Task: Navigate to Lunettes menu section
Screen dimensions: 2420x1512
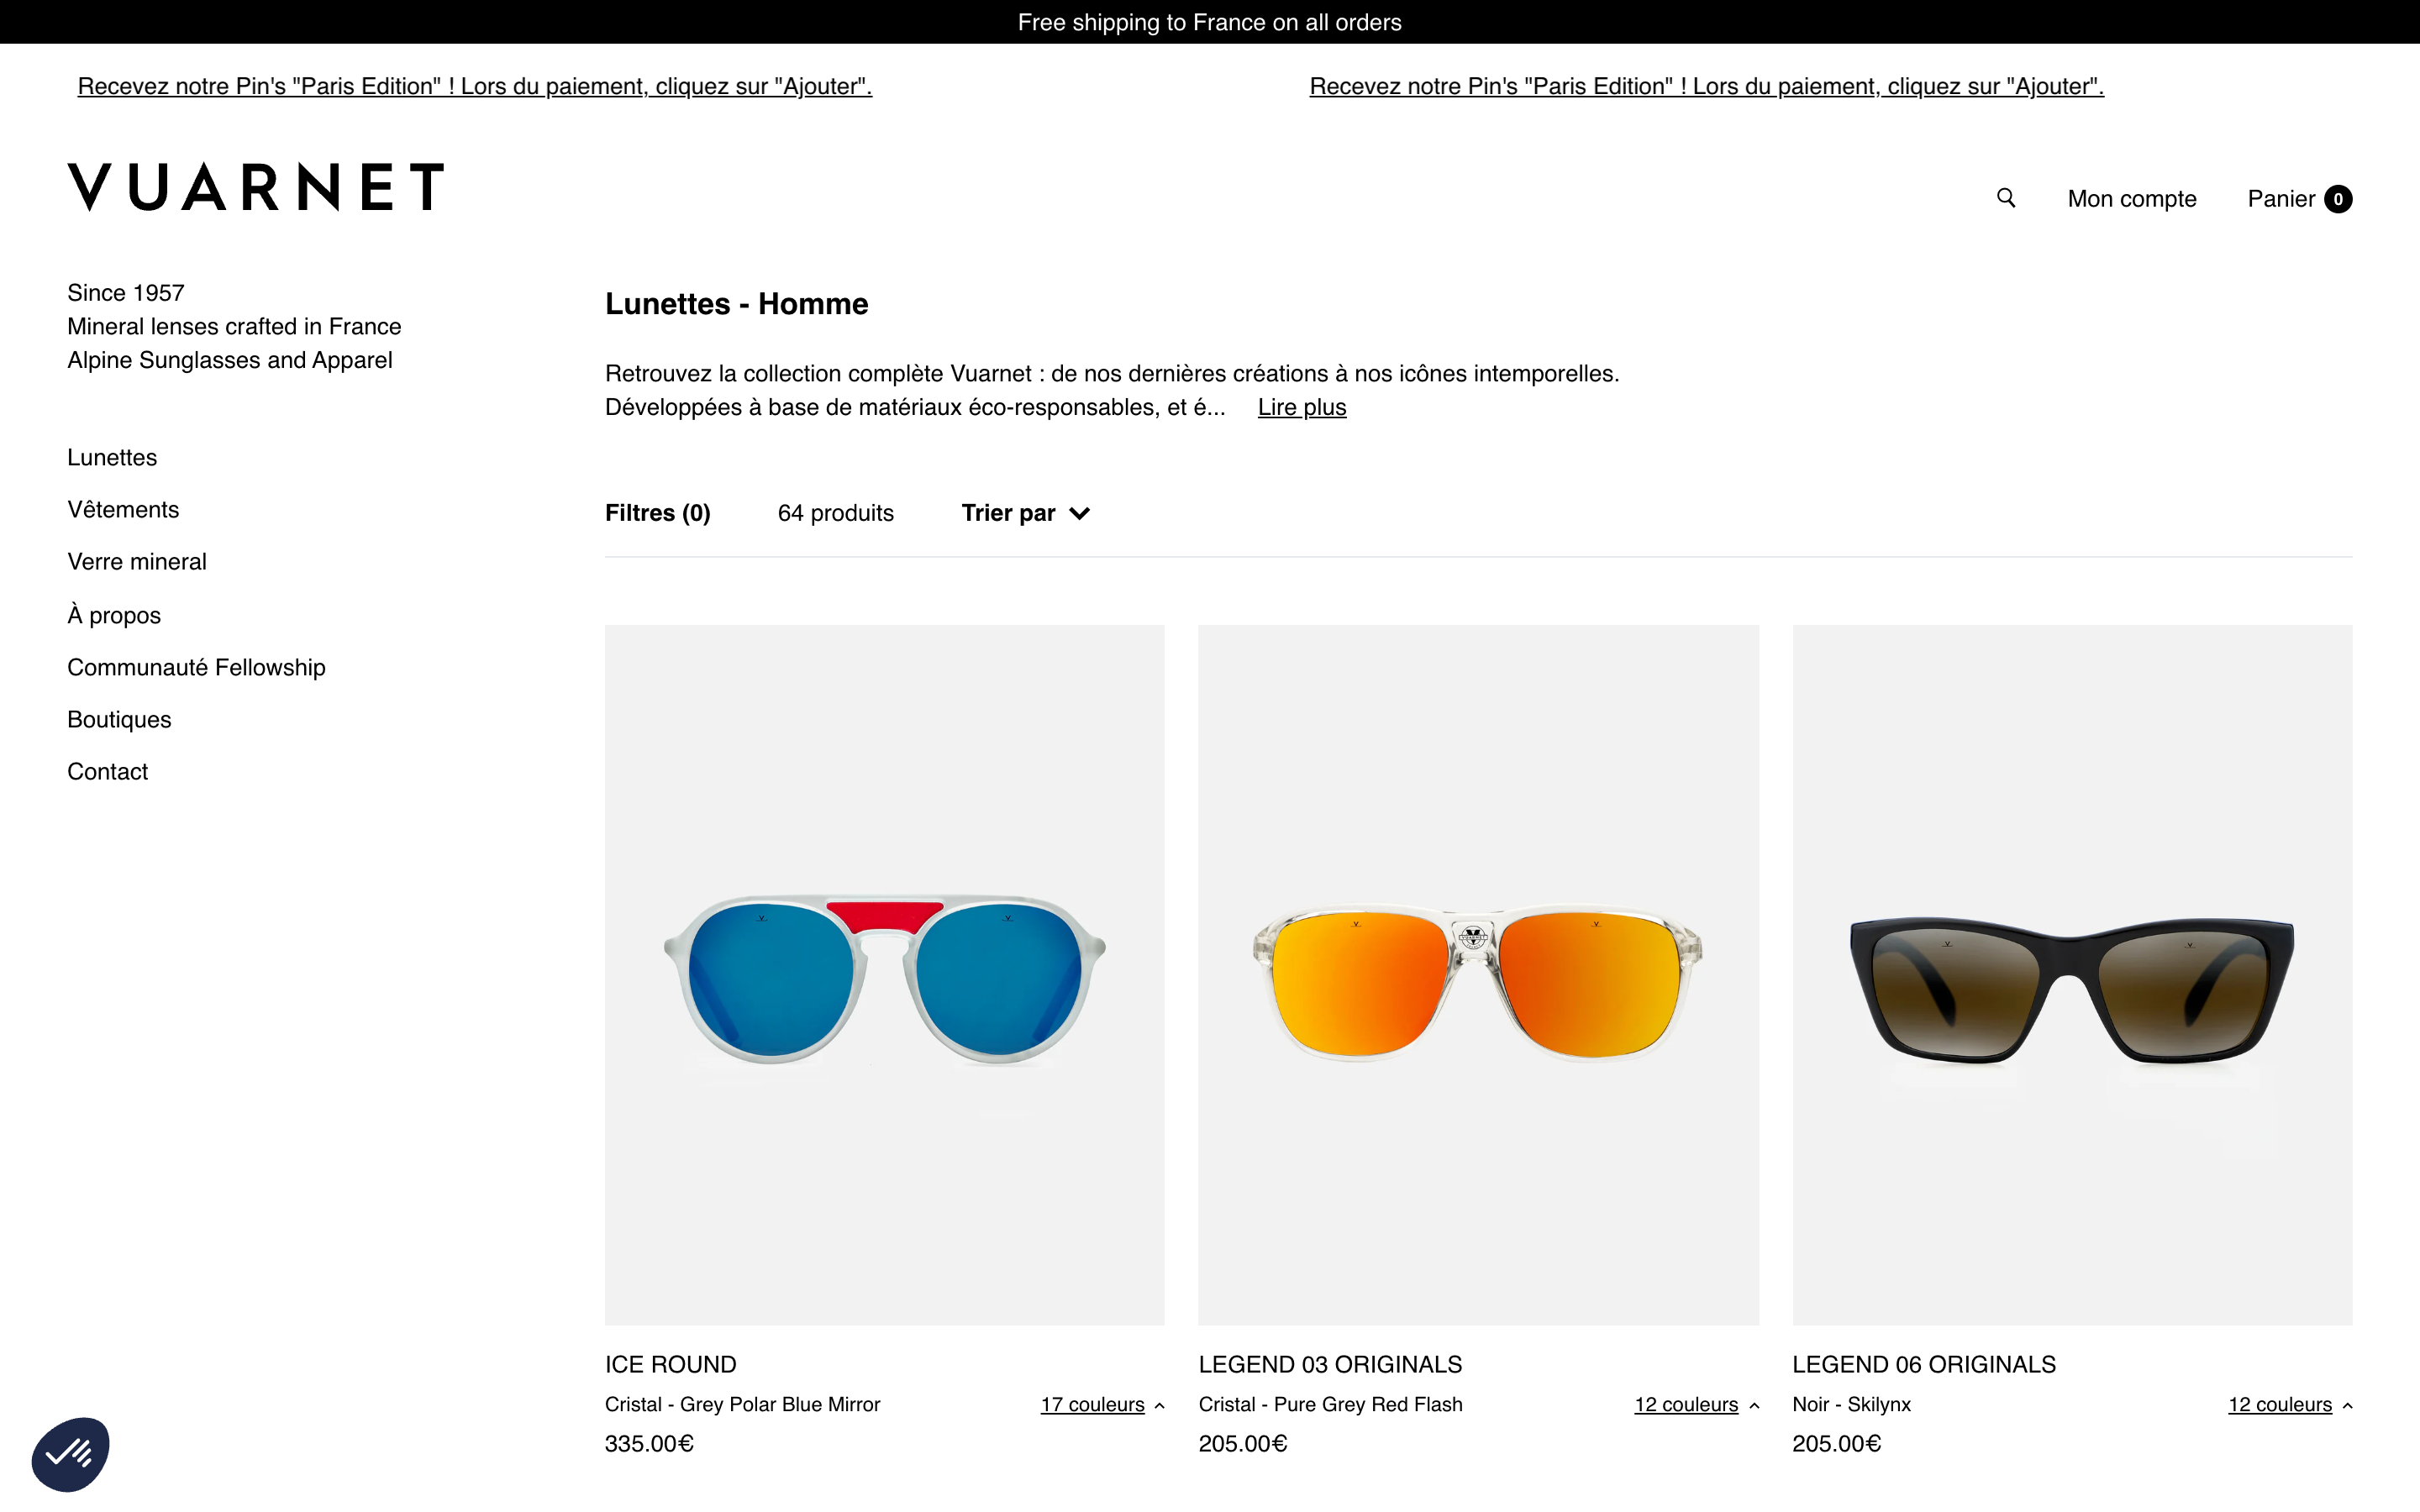Action: pyautogui.click(x=112, y=456)
